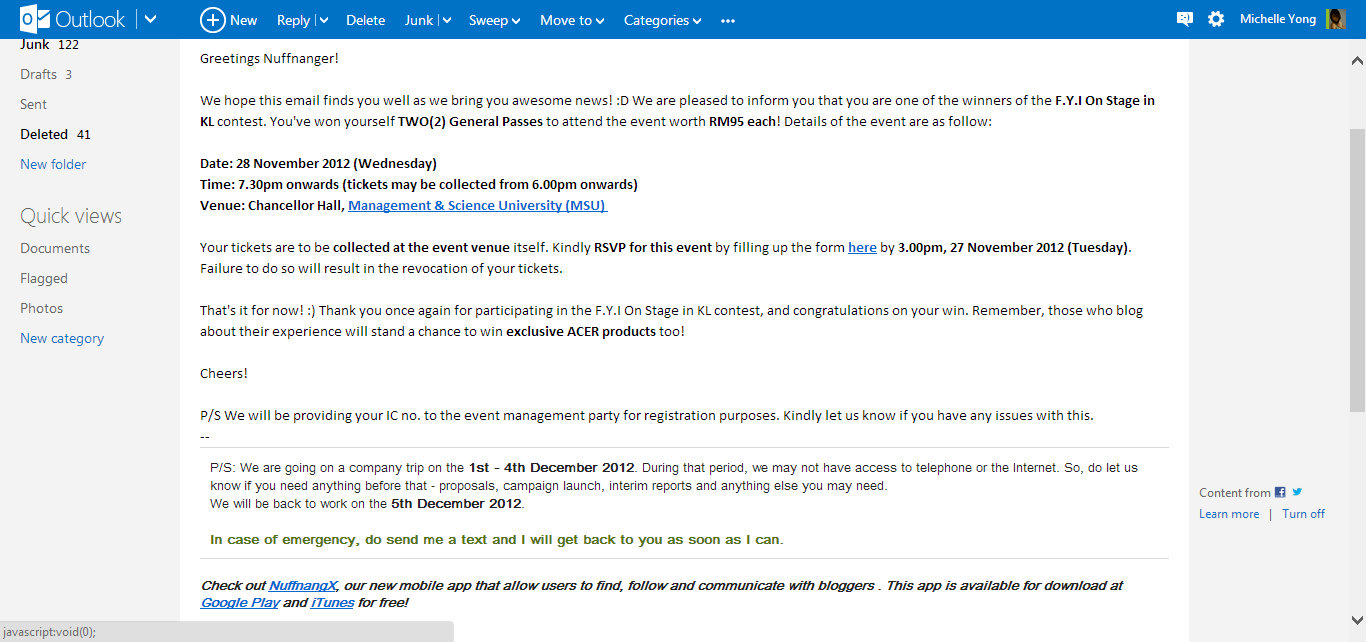Click the New category link

click(62, 338)
